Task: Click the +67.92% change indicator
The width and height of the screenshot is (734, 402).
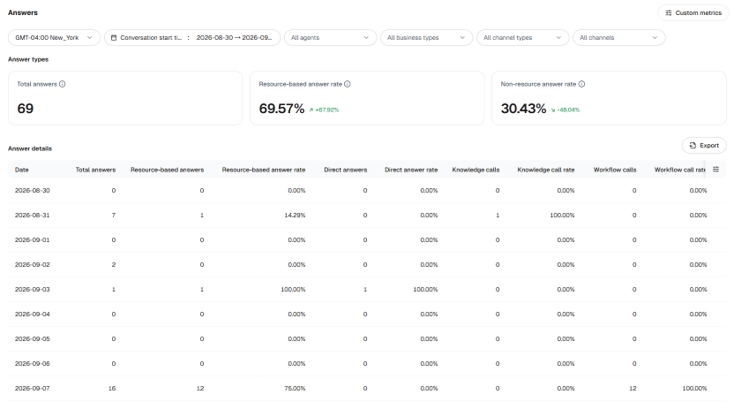Action: coord(324,110)
